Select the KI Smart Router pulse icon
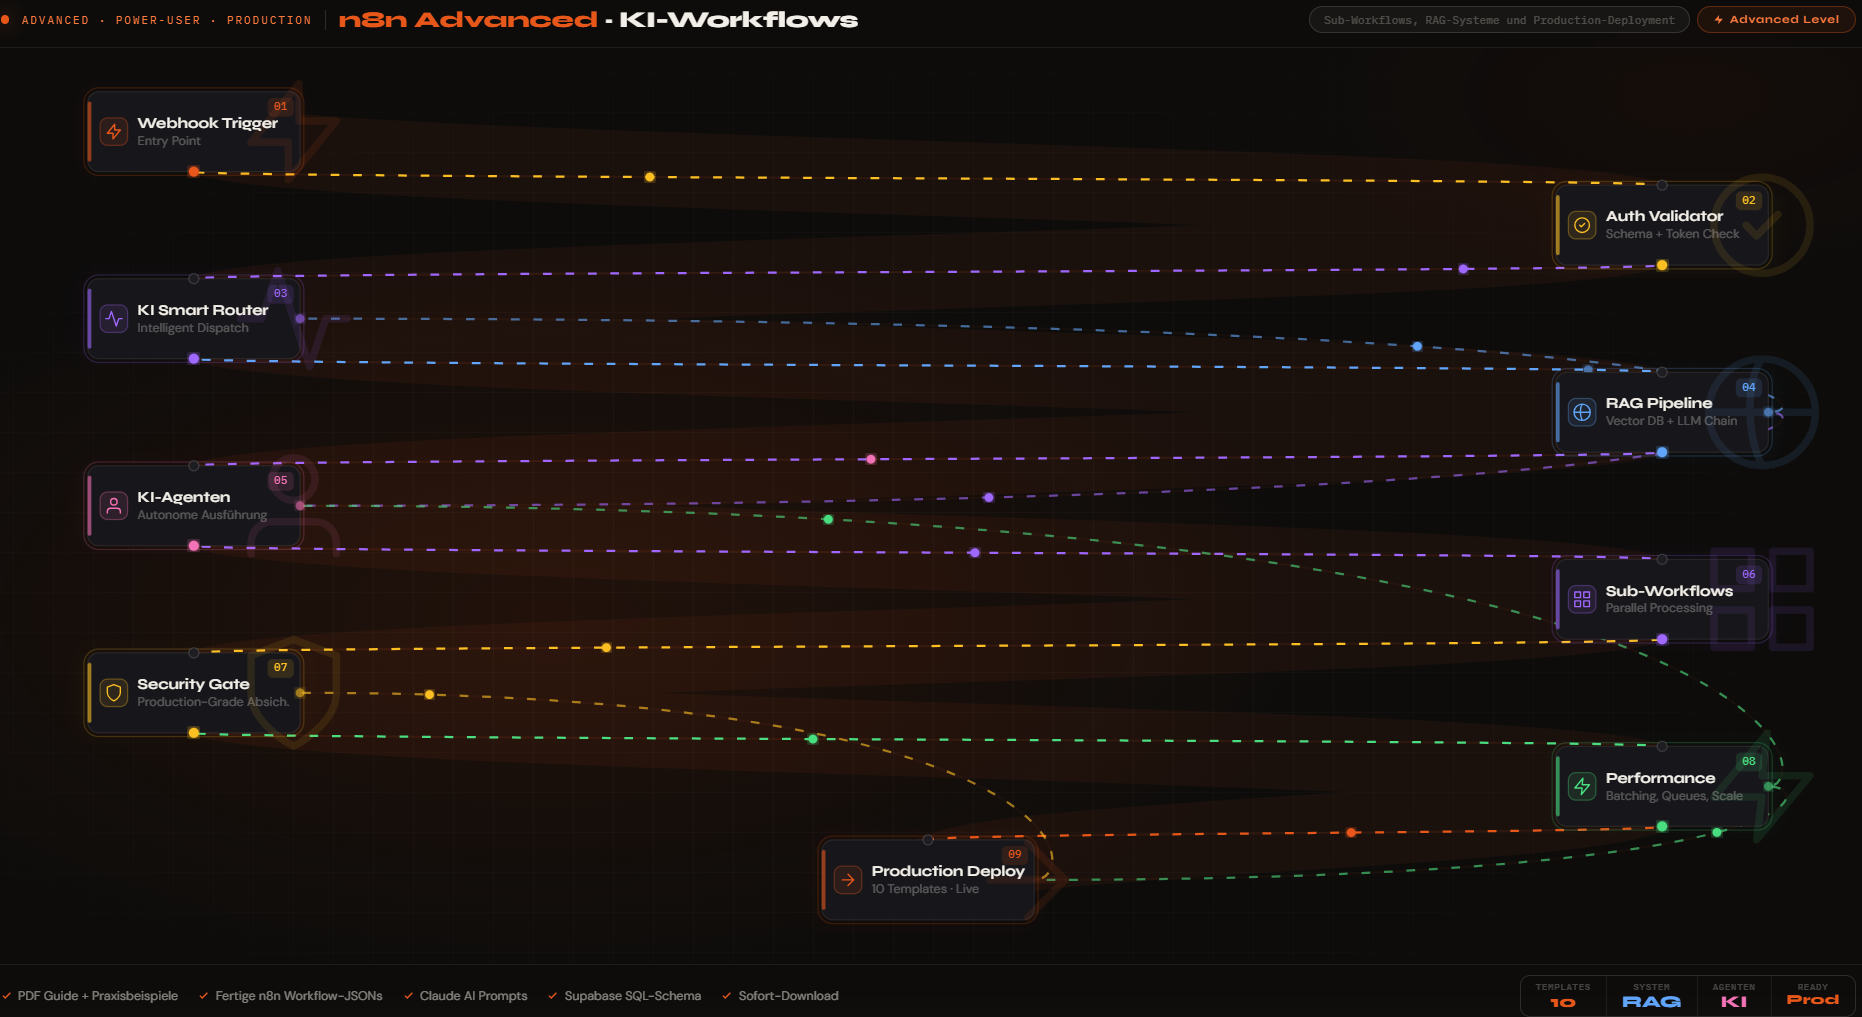The width and height of the screenshot is (1862, 1017). [x=114, y=318]
